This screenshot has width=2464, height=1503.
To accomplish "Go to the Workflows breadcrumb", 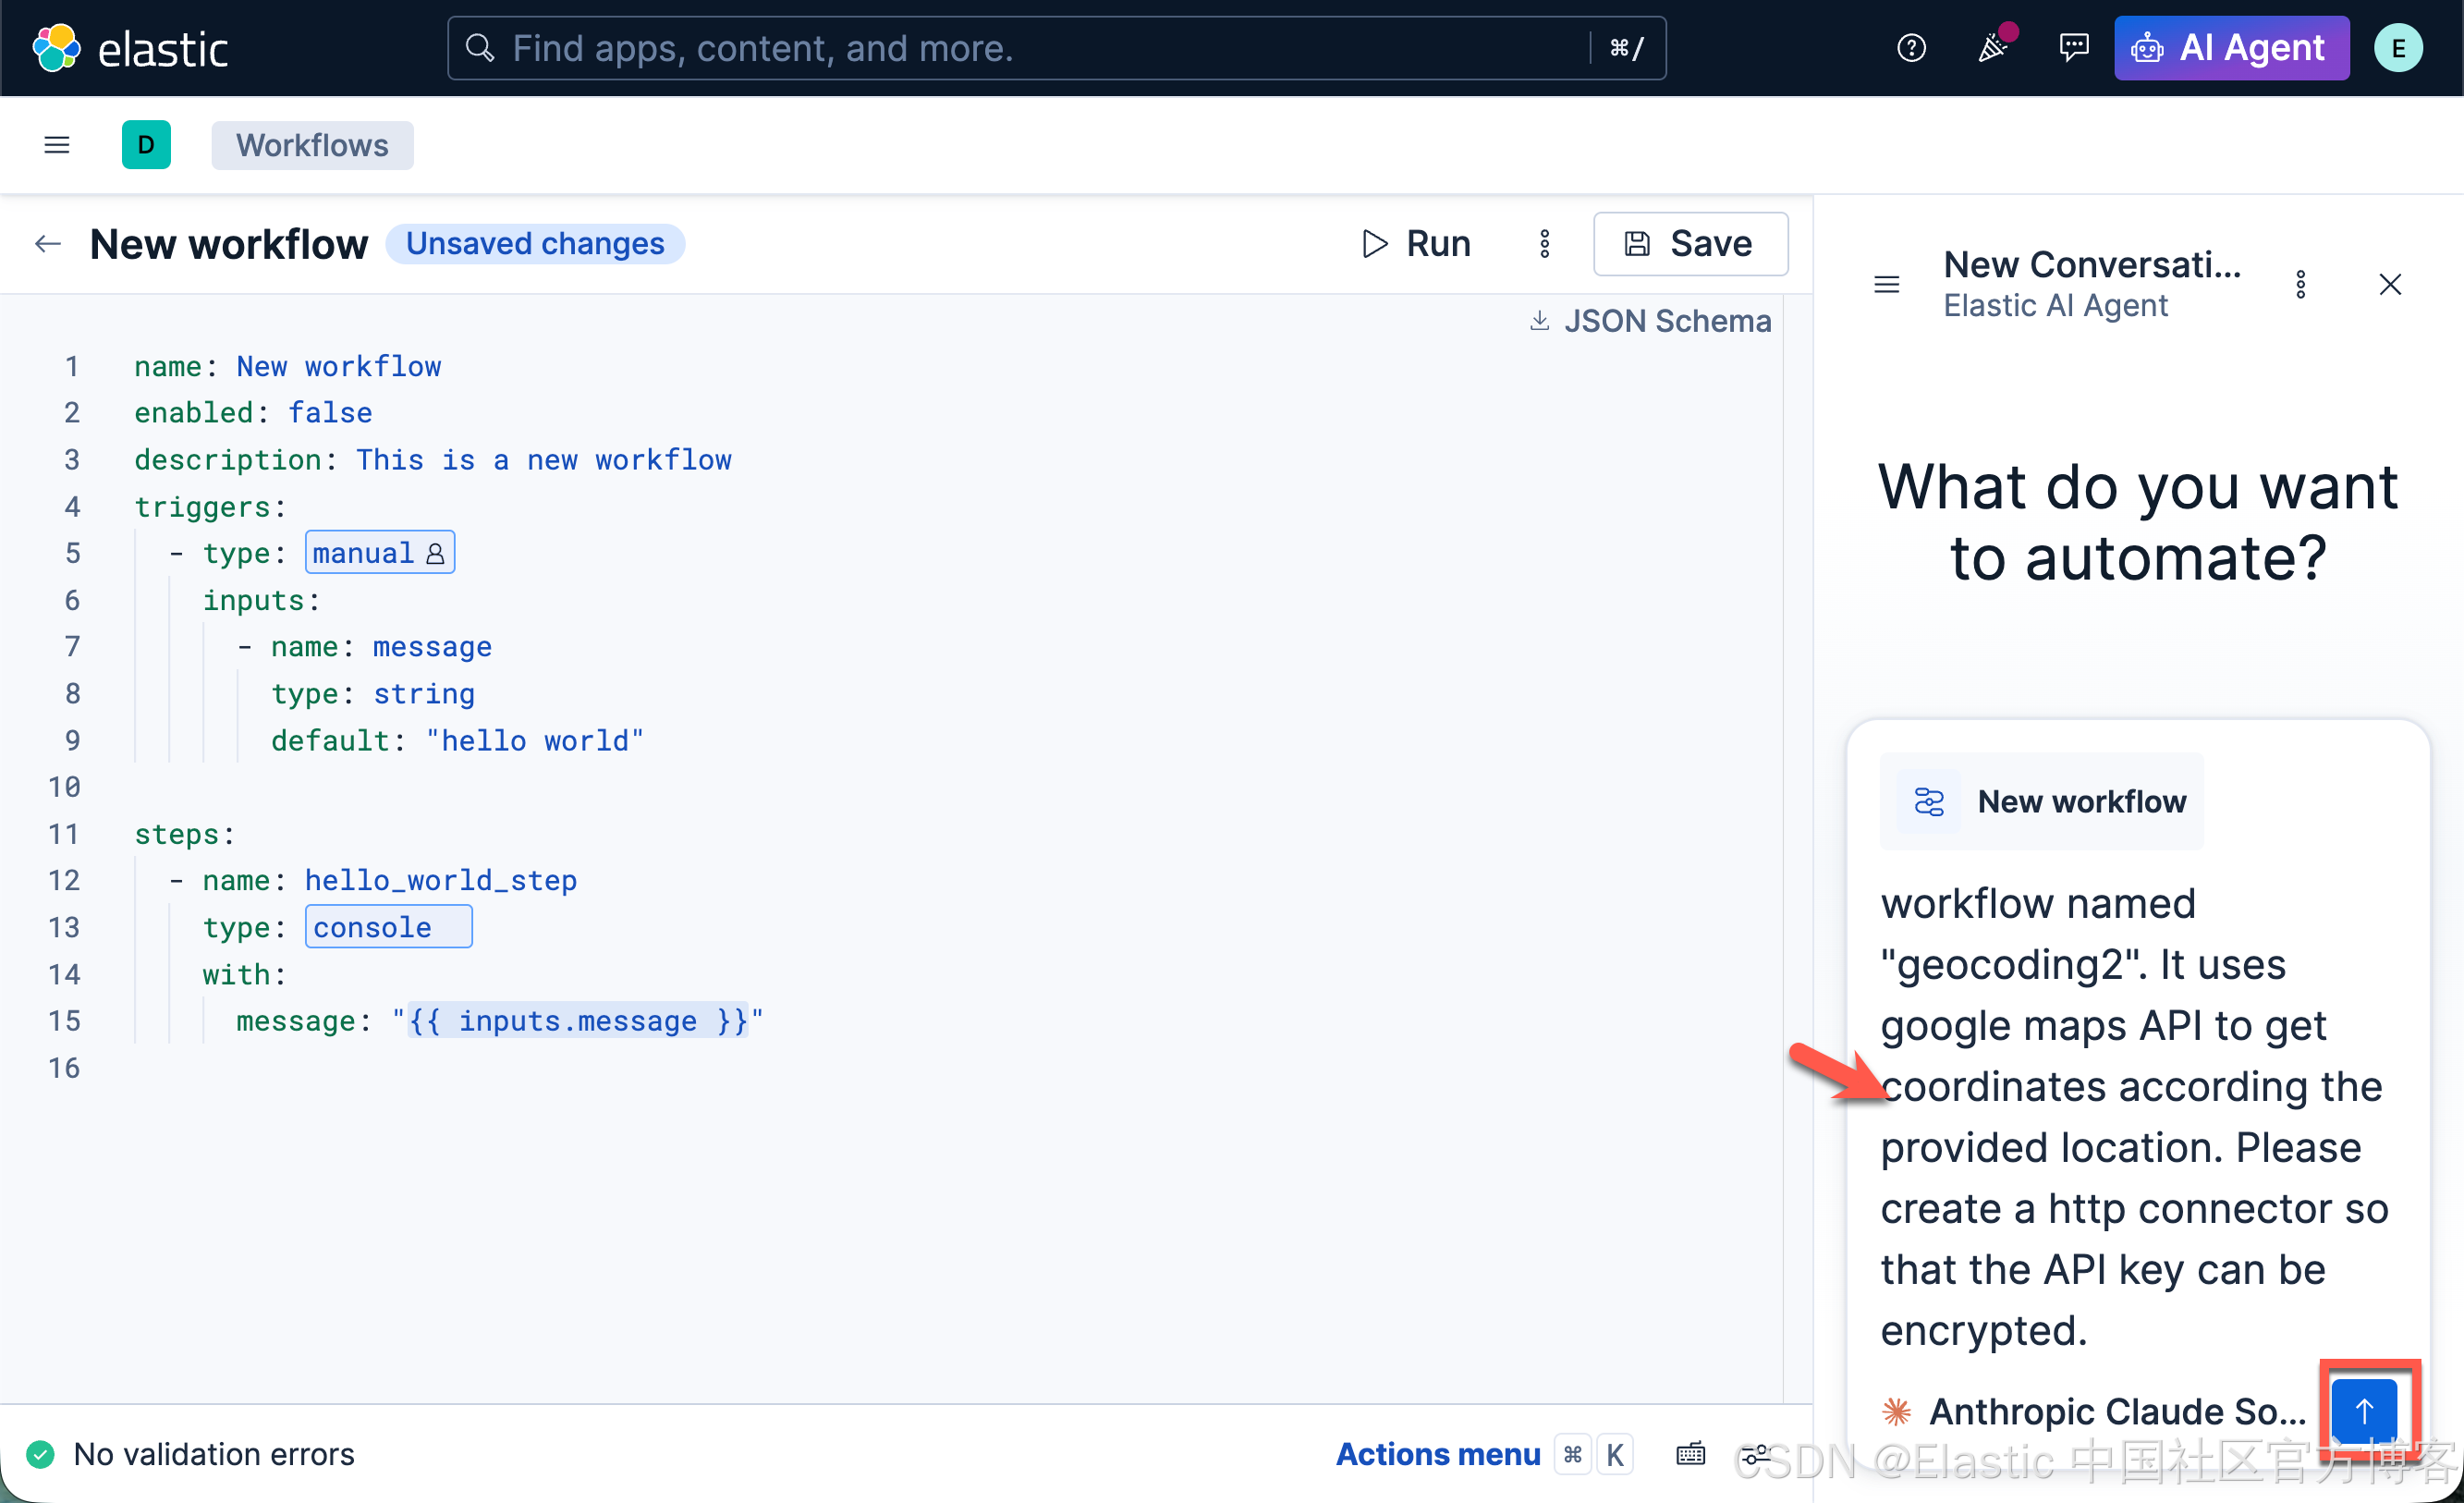I will click(312, 145).
